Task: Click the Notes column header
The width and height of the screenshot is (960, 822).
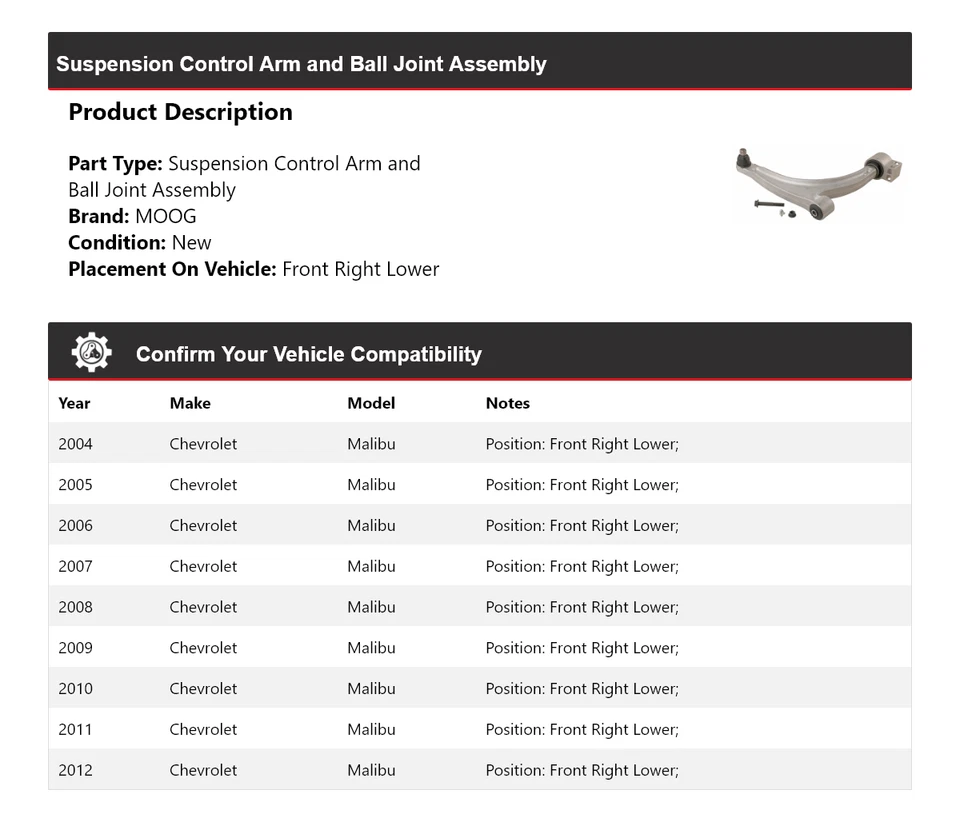Action: (507, 403)
